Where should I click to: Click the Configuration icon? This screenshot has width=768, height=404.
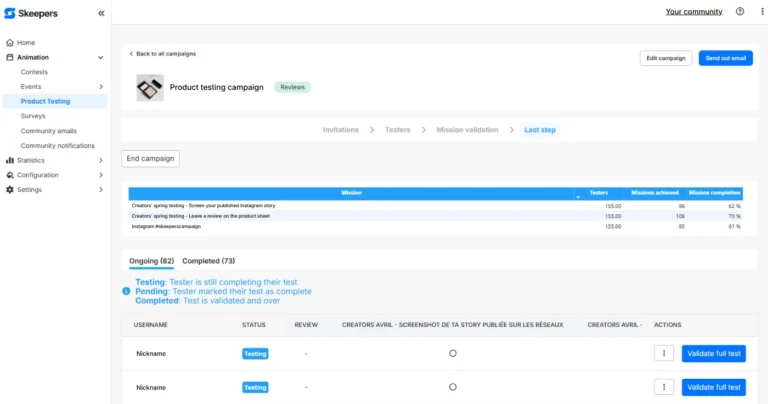[10, 175]
